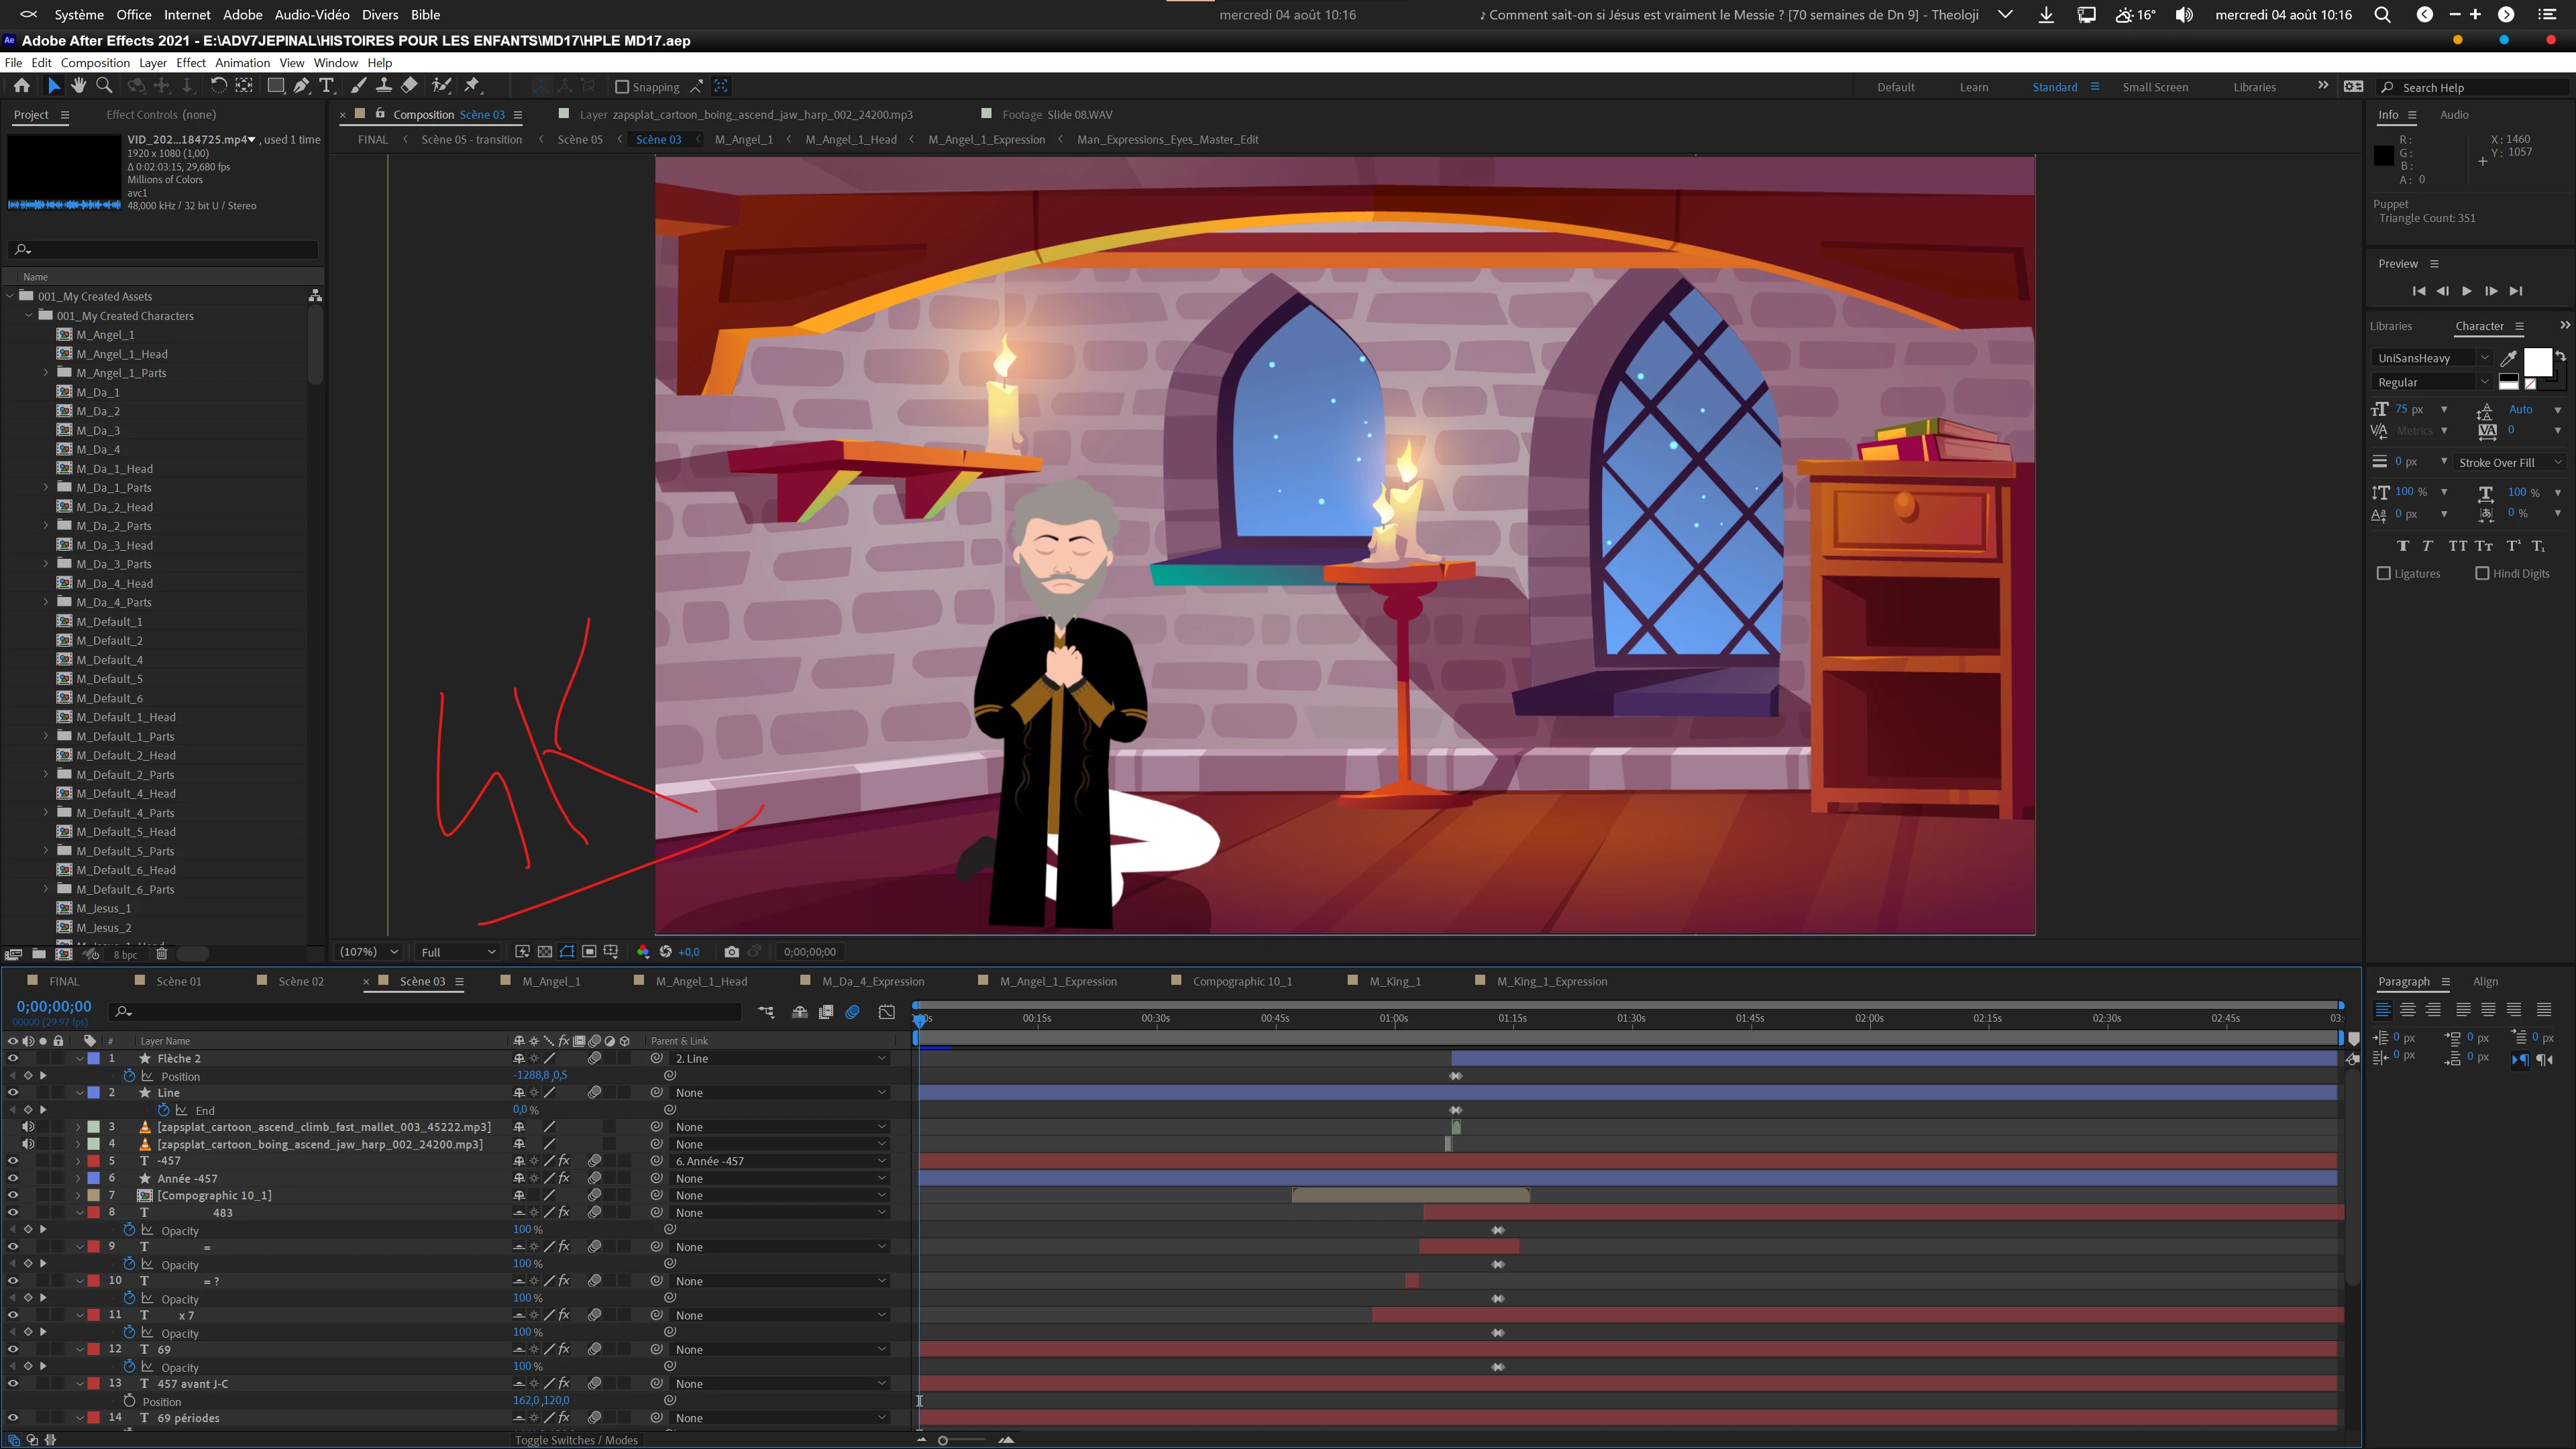Expand the M_Angel_1_Parts folder
This screenshot has width=2576, height=1449.
pyautogui.click(x=46, y=373)
